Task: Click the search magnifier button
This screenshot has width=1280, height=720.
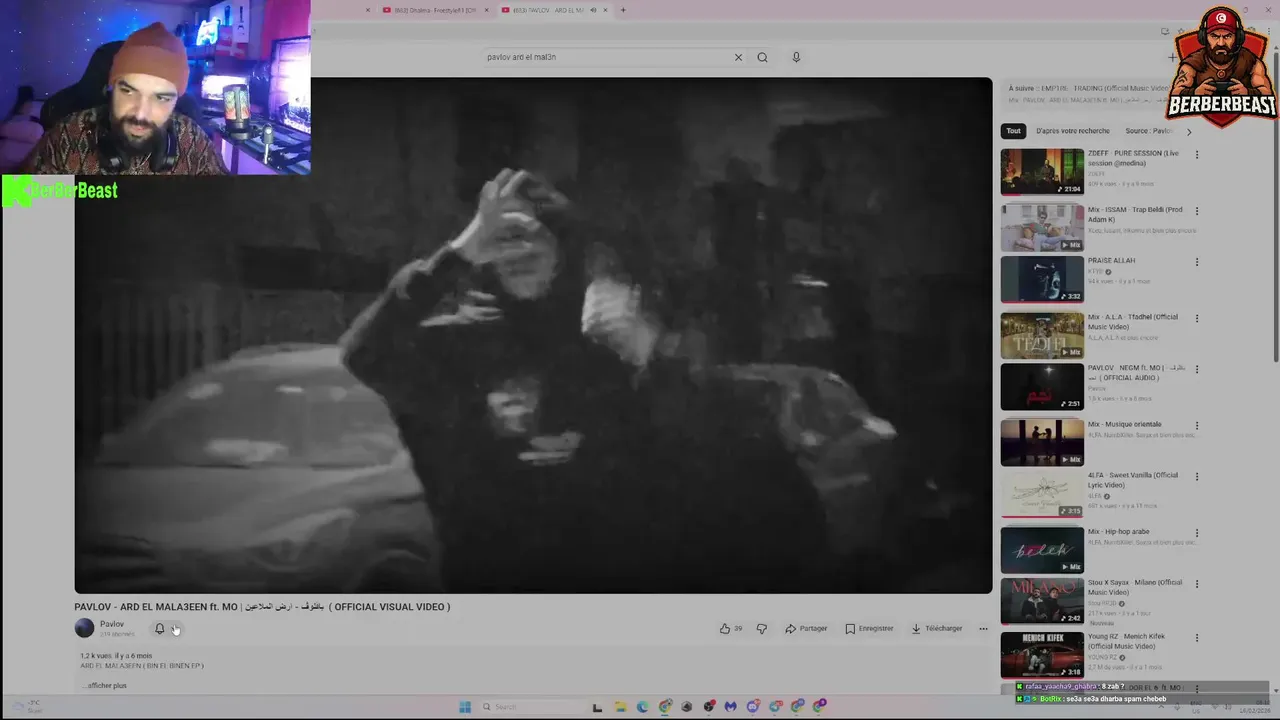Action: point(762,57)
